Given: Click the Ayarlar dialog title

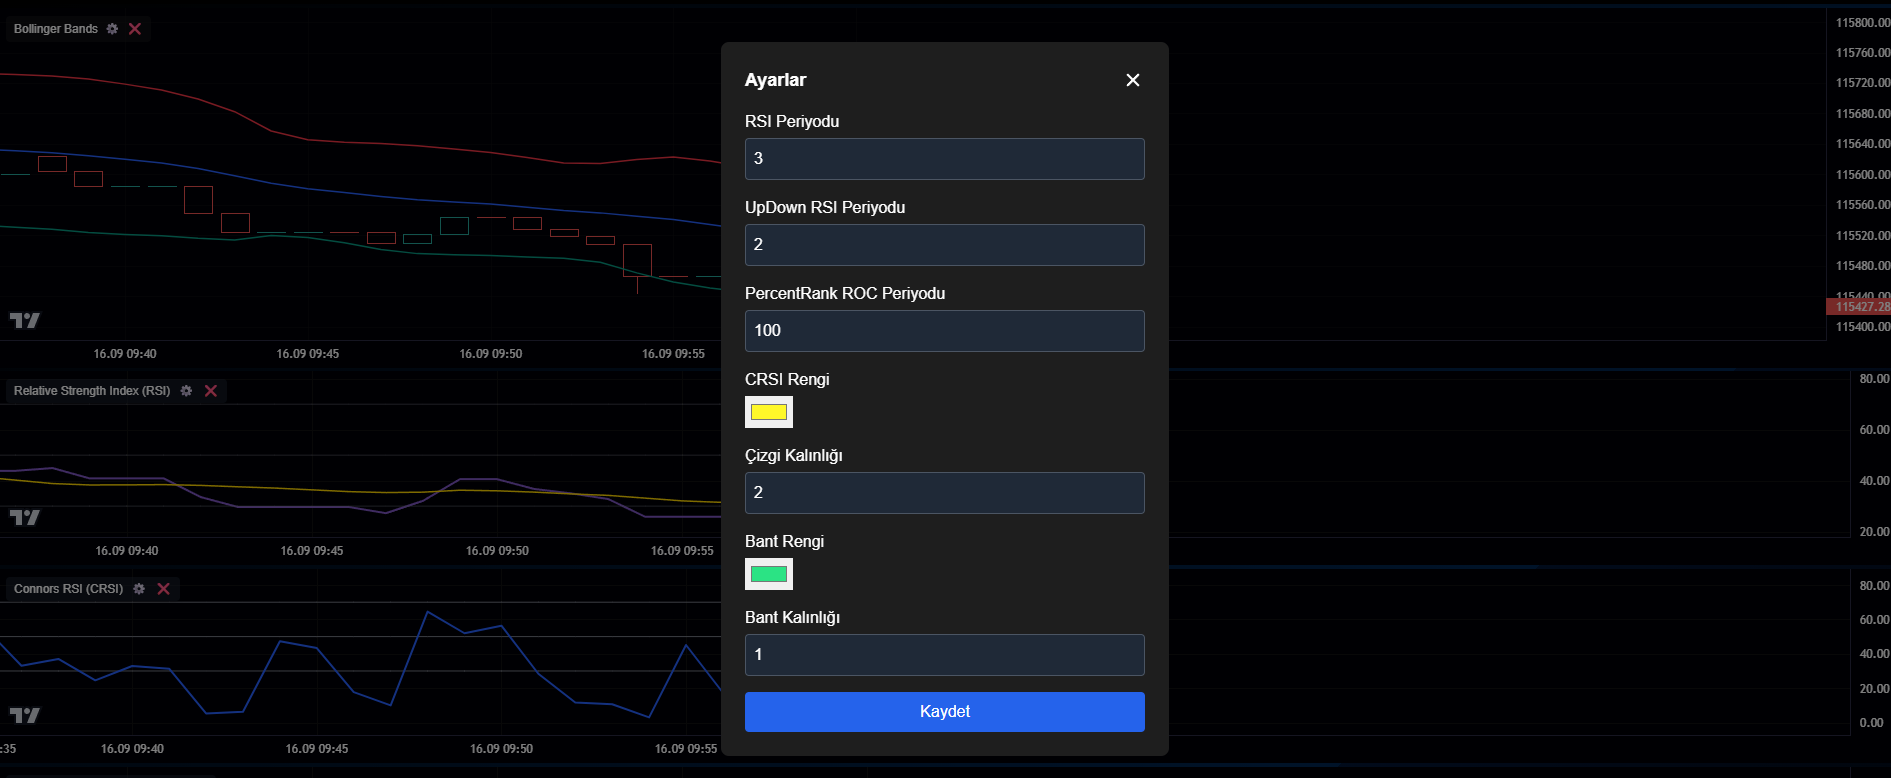Looking at the screenshot, I should [x=775, y=80].
